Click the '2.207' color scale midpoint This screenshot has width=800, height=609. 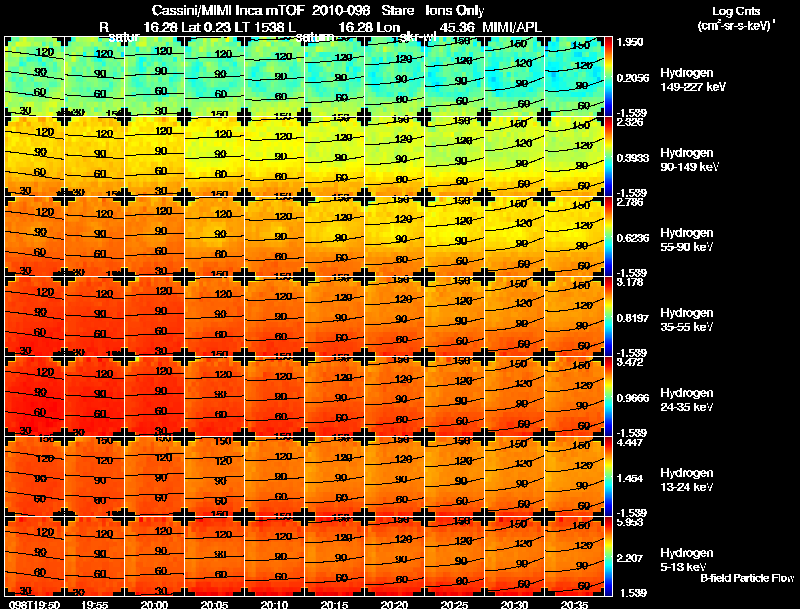(630, 558)
